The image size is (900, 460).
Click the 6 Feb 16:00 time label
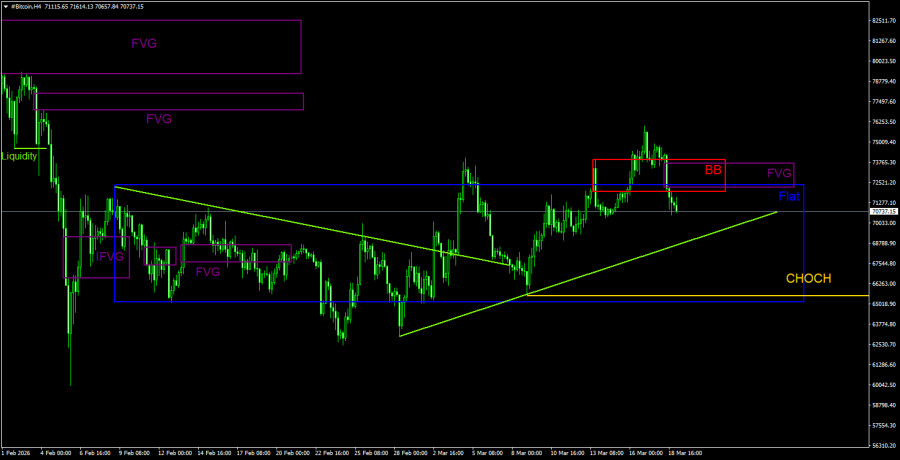click(x=94, y=453)
